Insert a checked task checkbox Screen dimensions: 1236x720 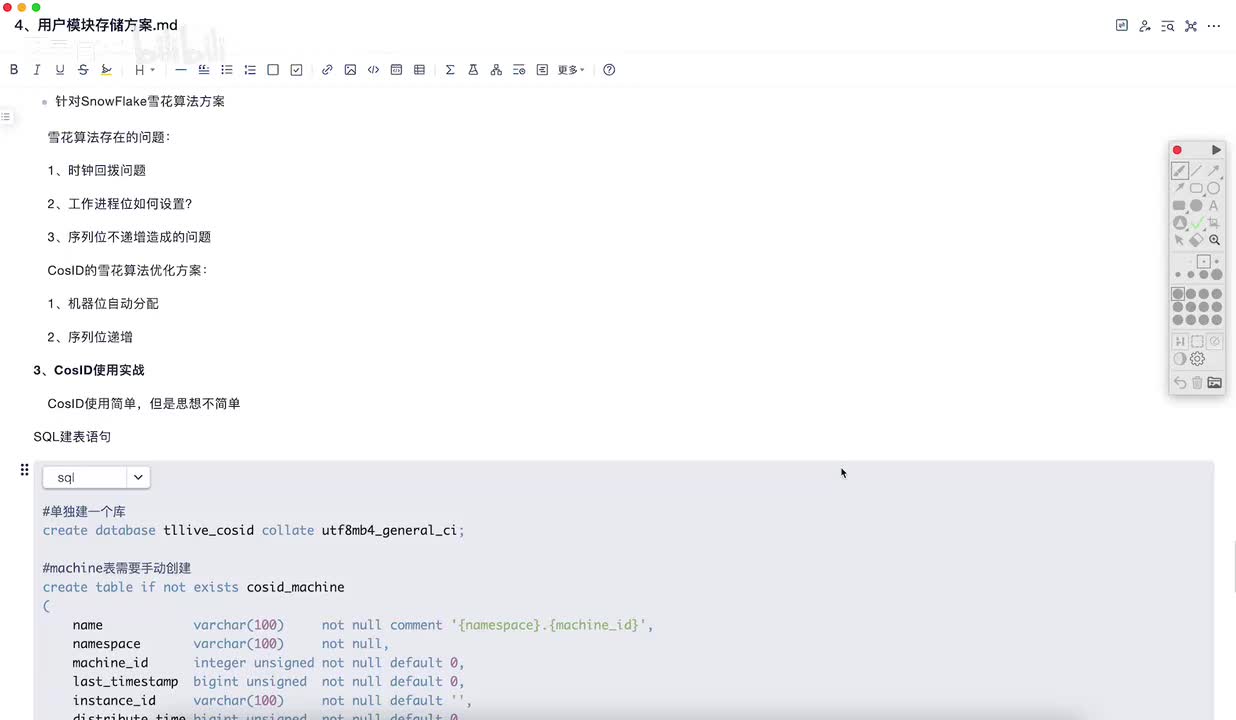[297, 70]
